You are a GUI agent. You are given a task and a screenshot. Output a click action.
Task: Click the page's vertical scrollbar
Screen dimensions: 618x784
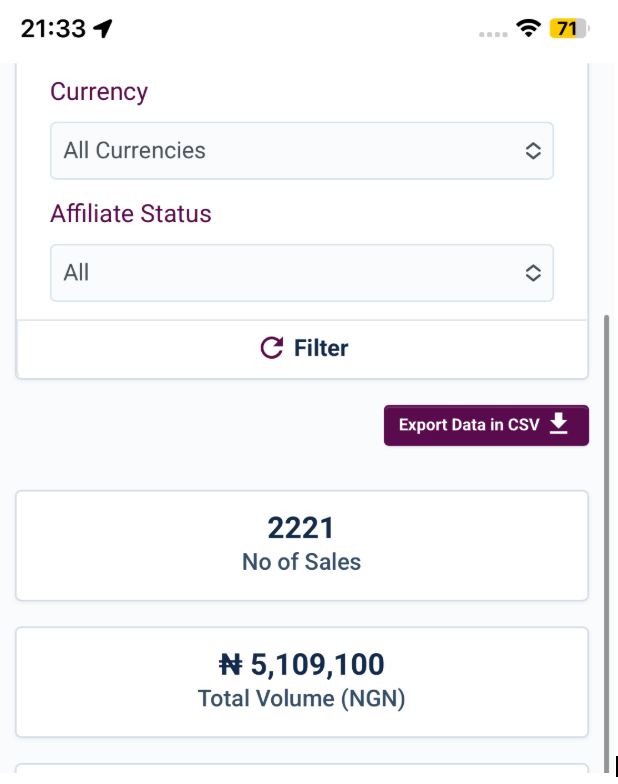coord(605,540)
